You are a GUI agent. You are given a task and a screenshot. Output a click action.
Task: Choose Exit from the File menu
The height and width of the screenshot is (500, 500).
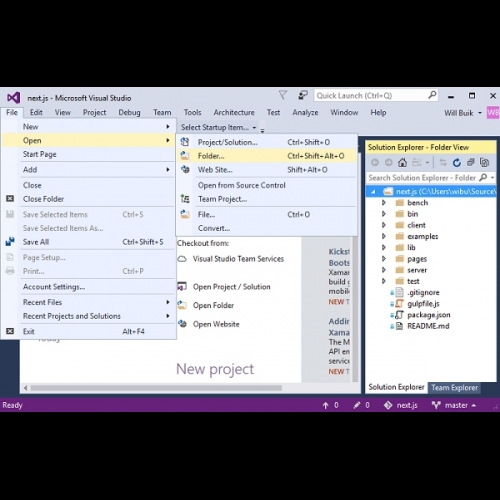coord(89,331)
